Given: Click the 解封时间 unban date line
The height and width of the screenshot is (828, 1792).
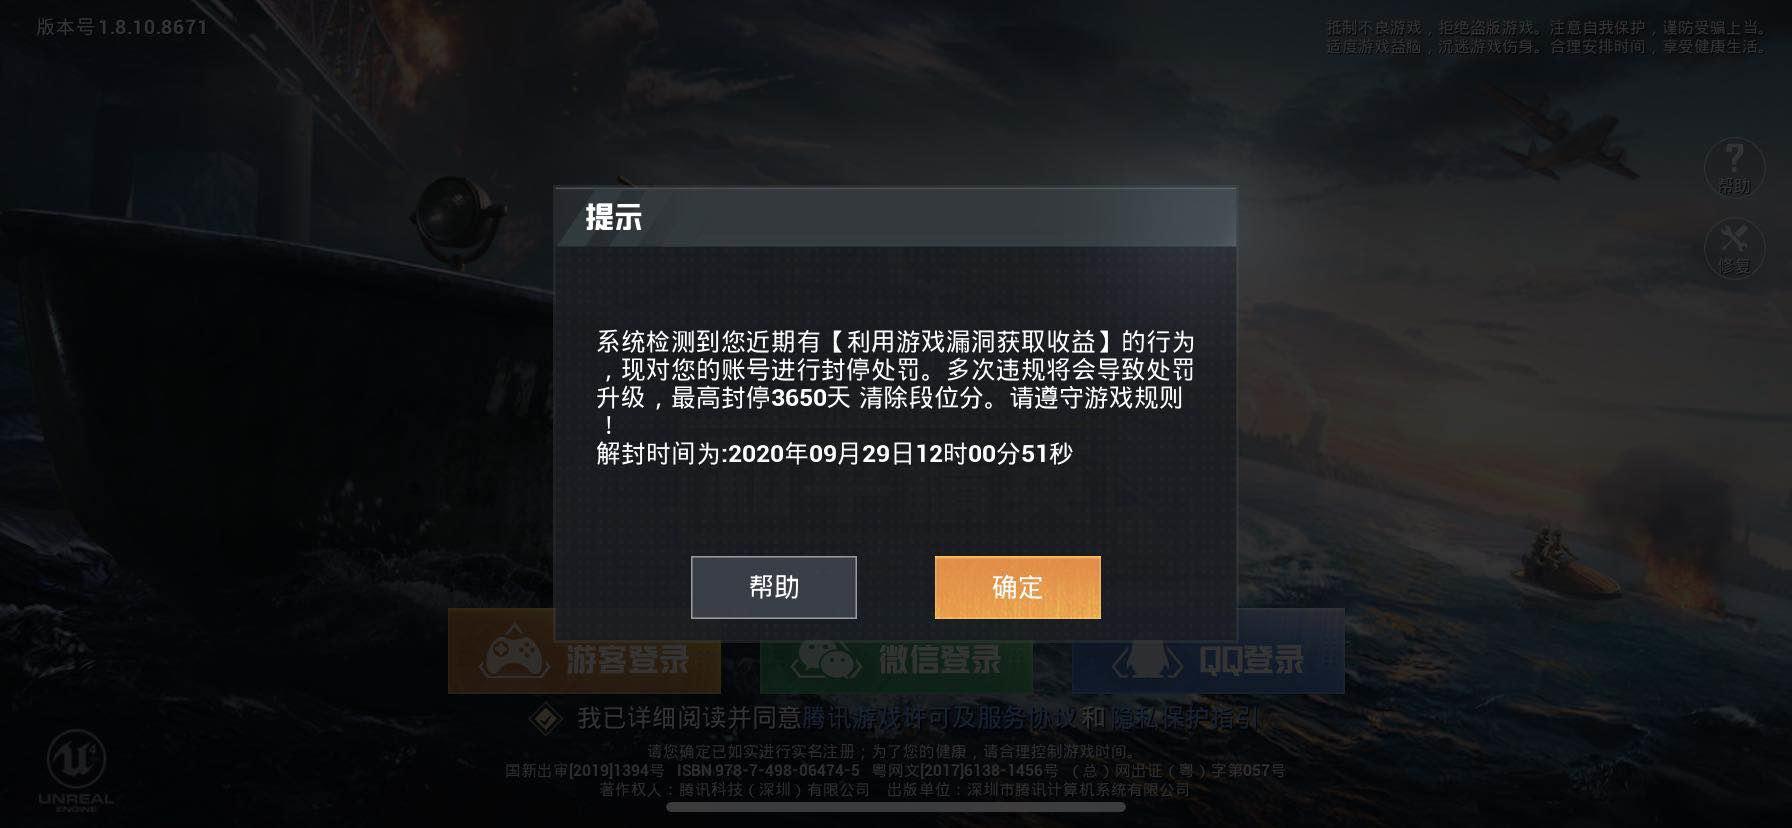Looking at the screenshot, I should tap(834, 454).
